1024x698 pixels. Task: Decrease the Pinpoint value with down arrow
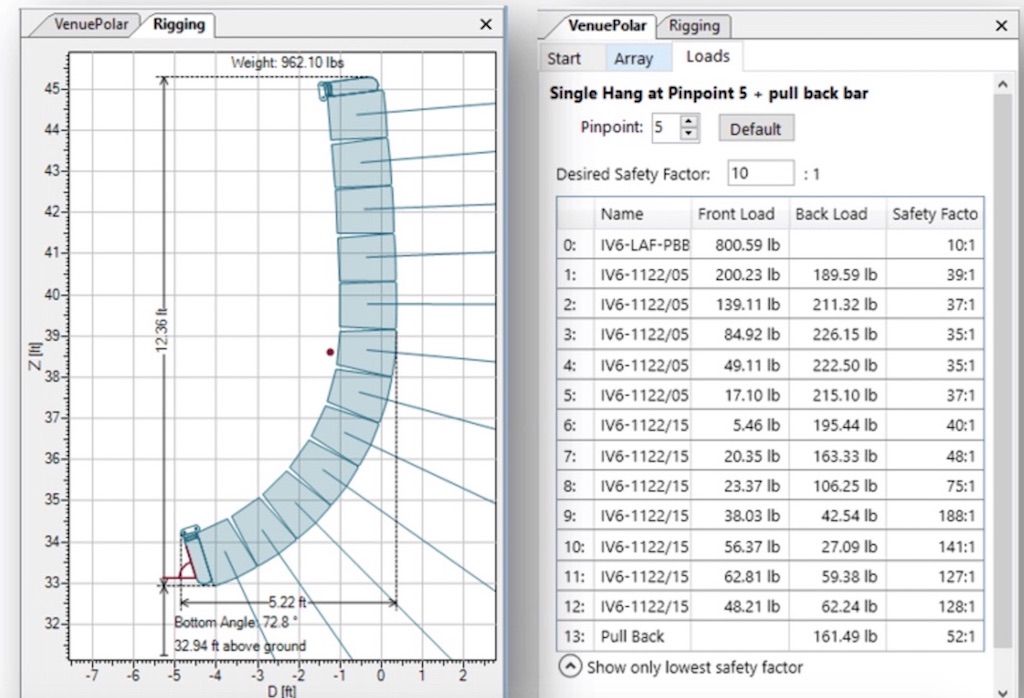coord(689,134)
